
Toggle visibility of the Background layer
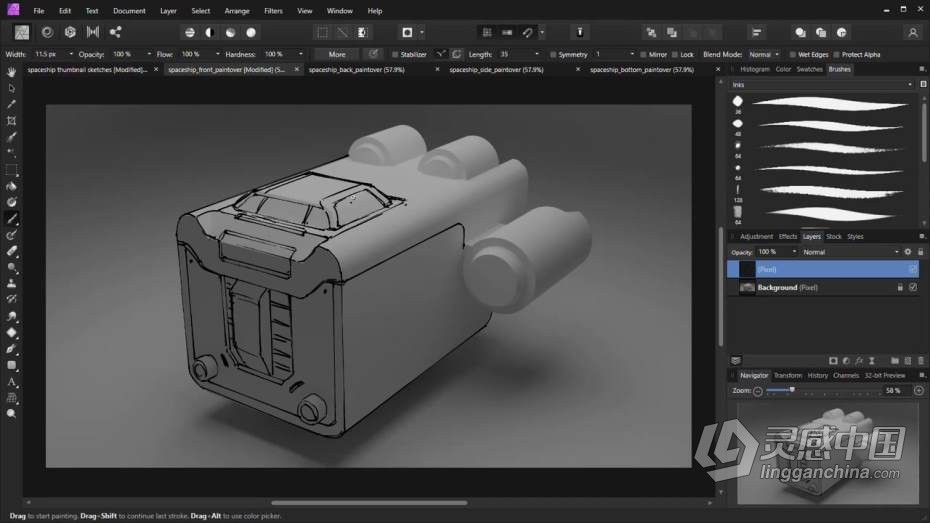point(913,287)
